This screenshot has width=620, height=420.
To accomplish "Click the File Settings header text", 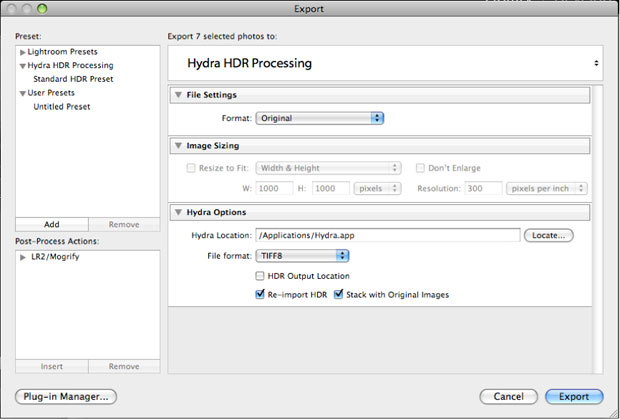I will [212, 95].
